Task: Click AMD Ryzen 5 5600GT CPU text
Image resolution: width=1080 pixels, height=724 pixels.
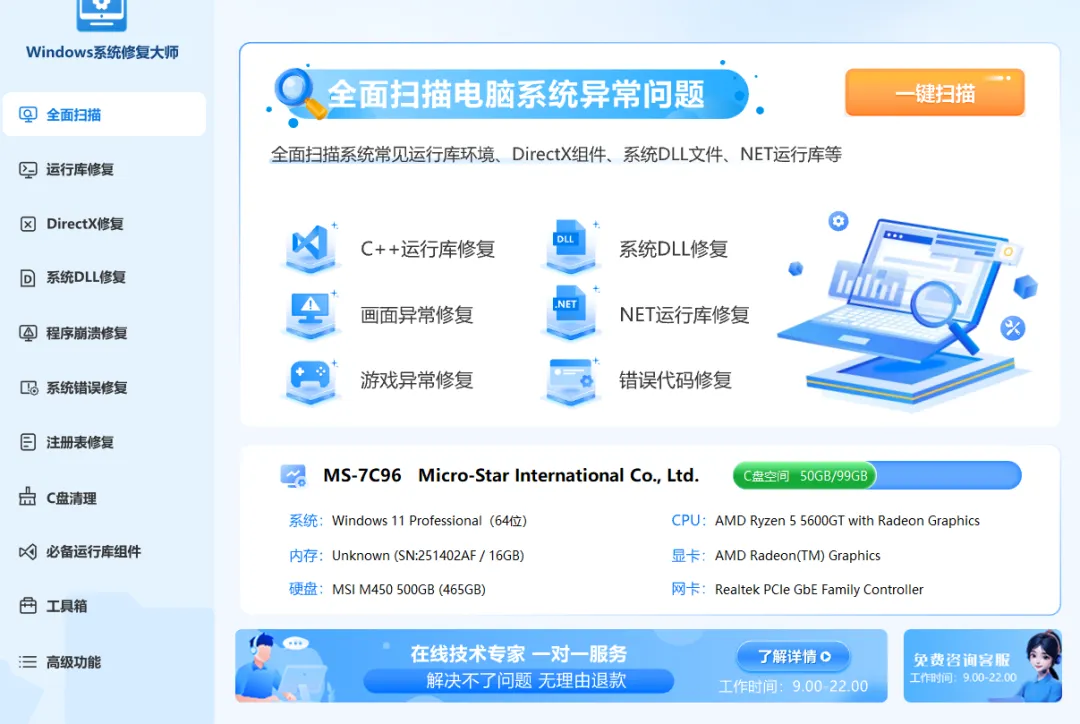Action: (x=847, y=521)
